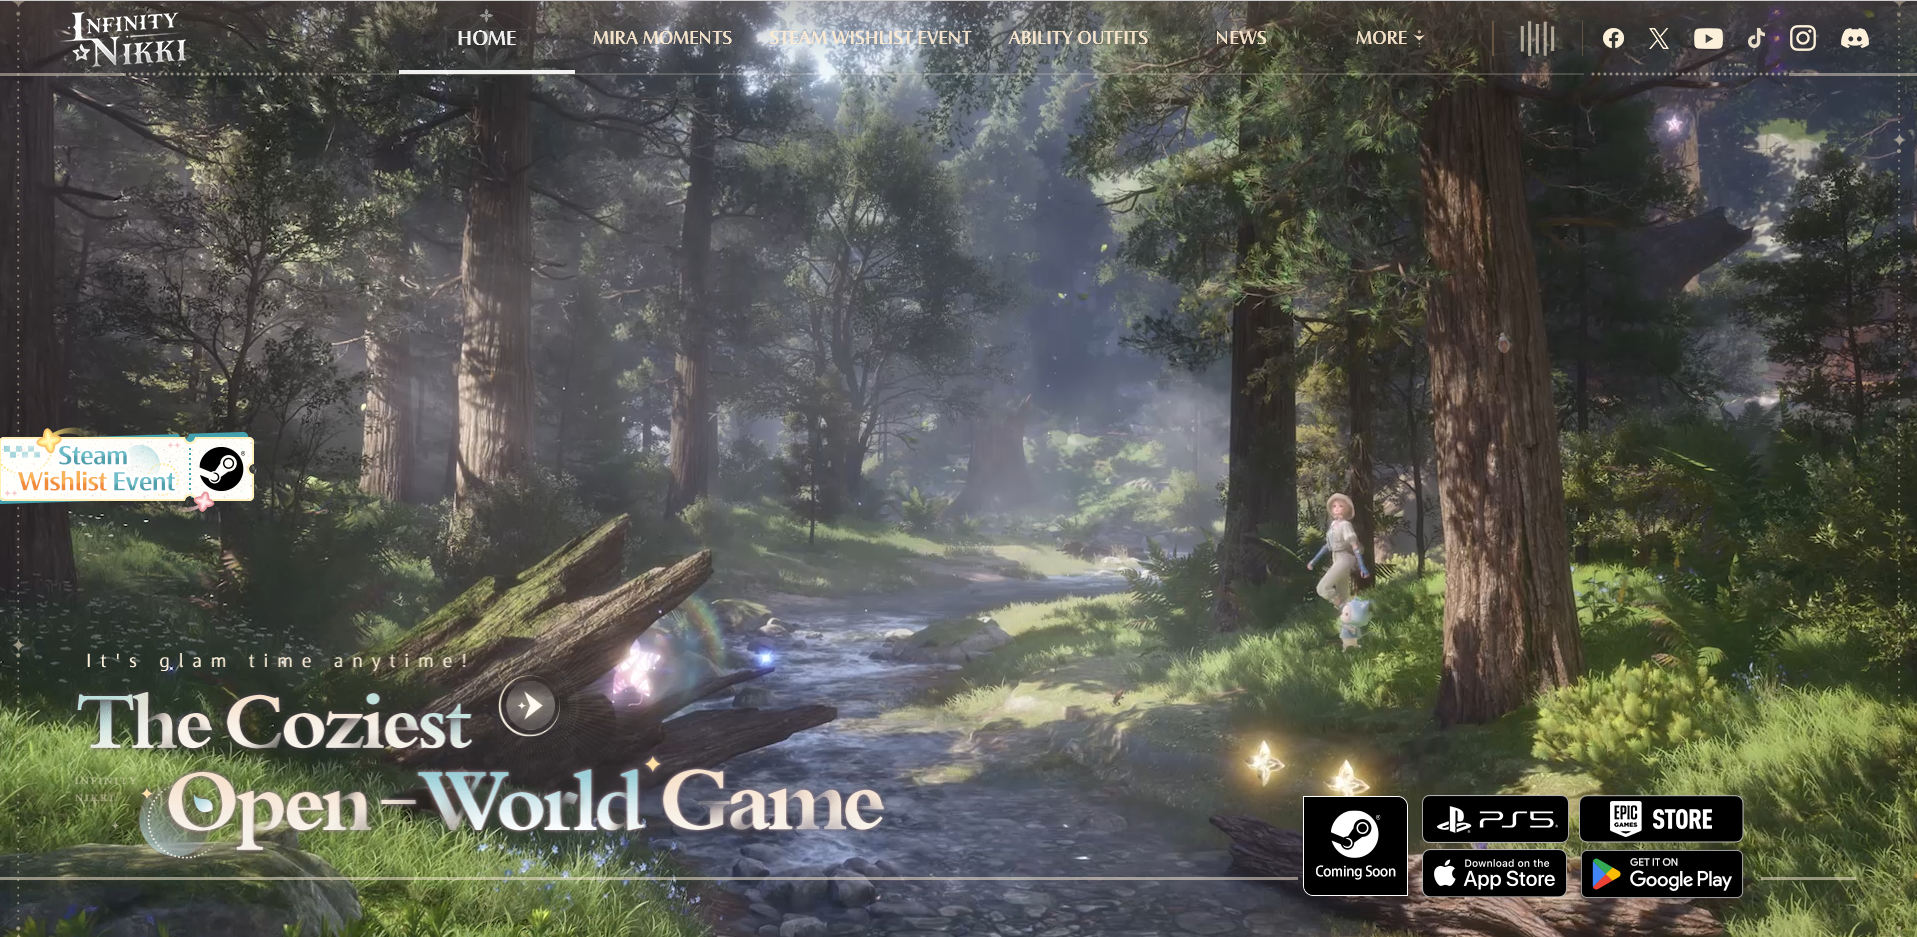Open ABILITY OUTFITS menu item
Viewport: 1917px width, 937px height.
point(1078,38)
